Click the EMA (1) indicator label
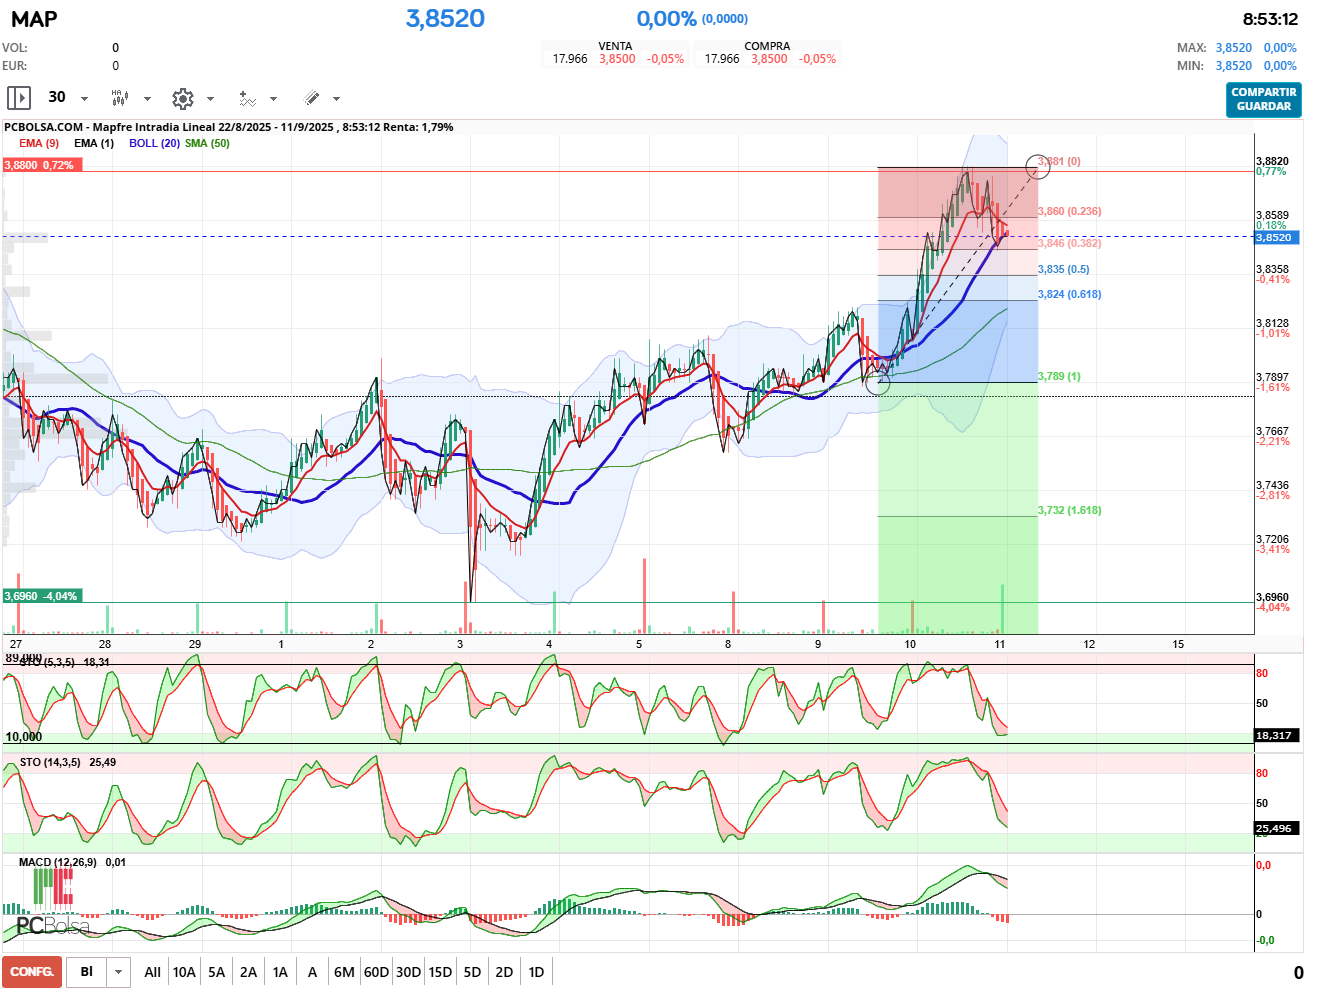Viewport: 1317px width, 993px height. 94,143
